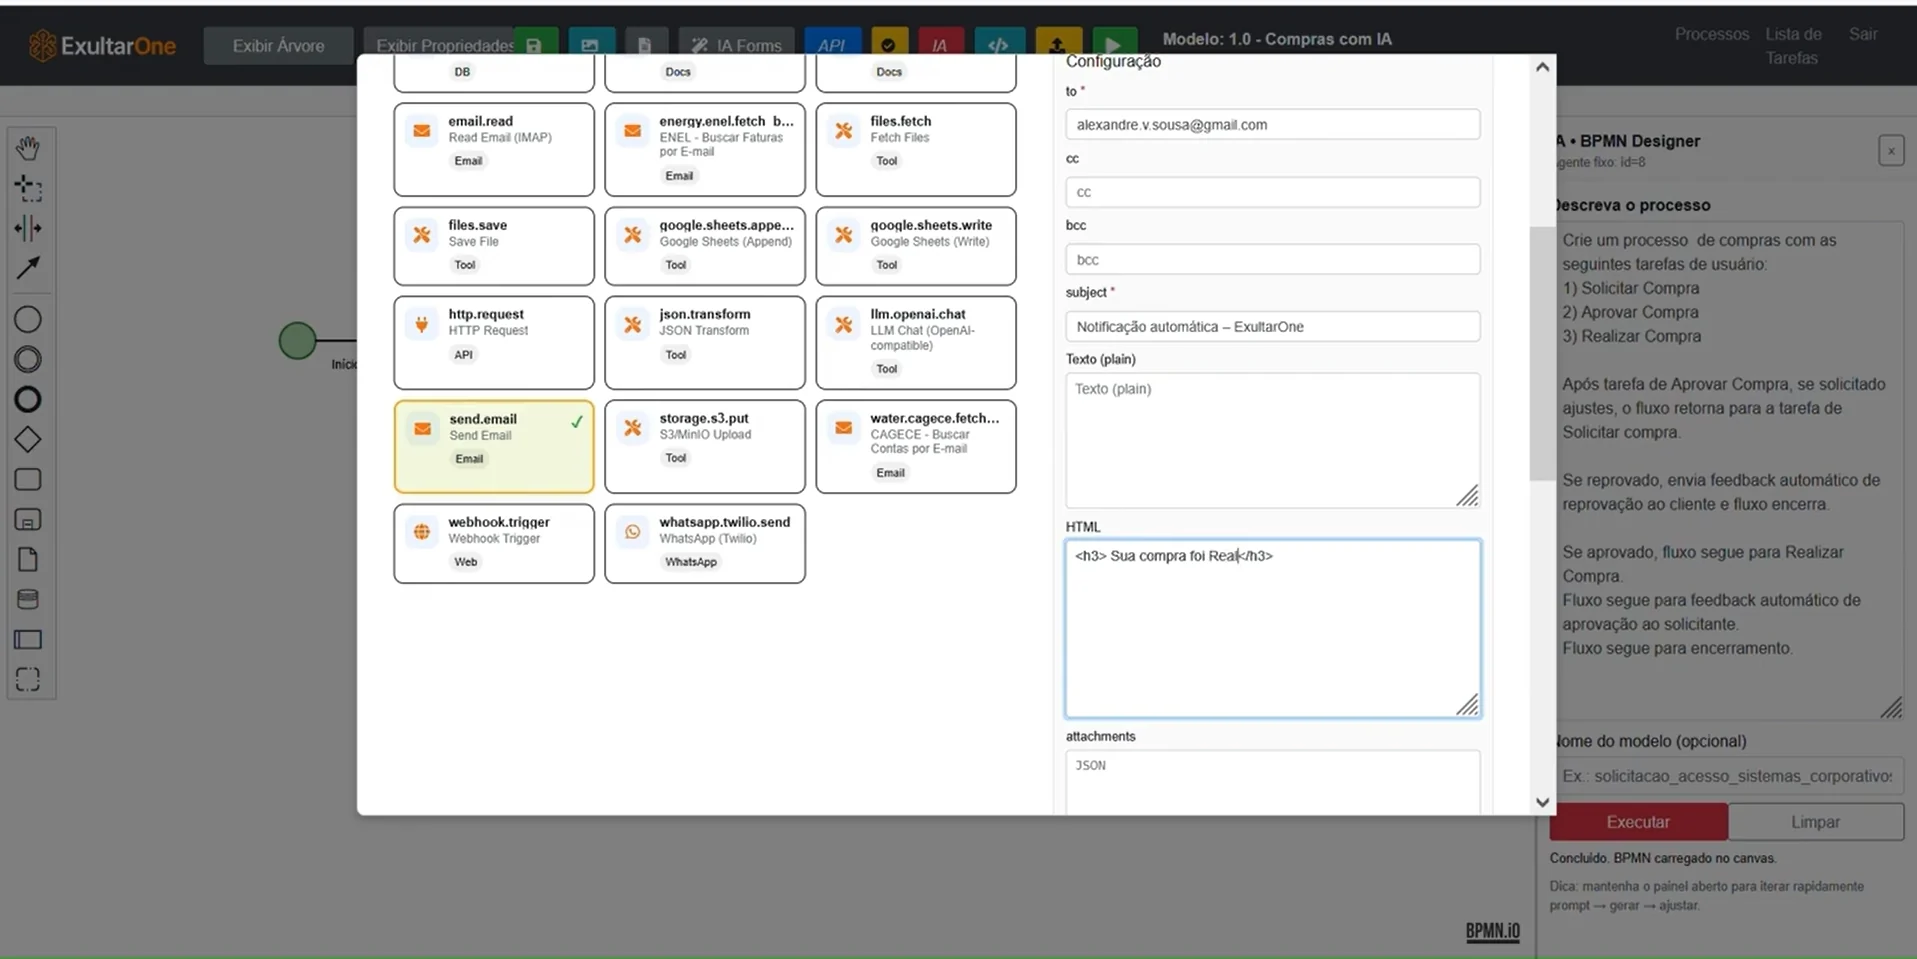This screenshot has height=959, width=1917.
Task: Click the Texto (plain) text area
Action: pyautogui.click(x=1272, y=440)
